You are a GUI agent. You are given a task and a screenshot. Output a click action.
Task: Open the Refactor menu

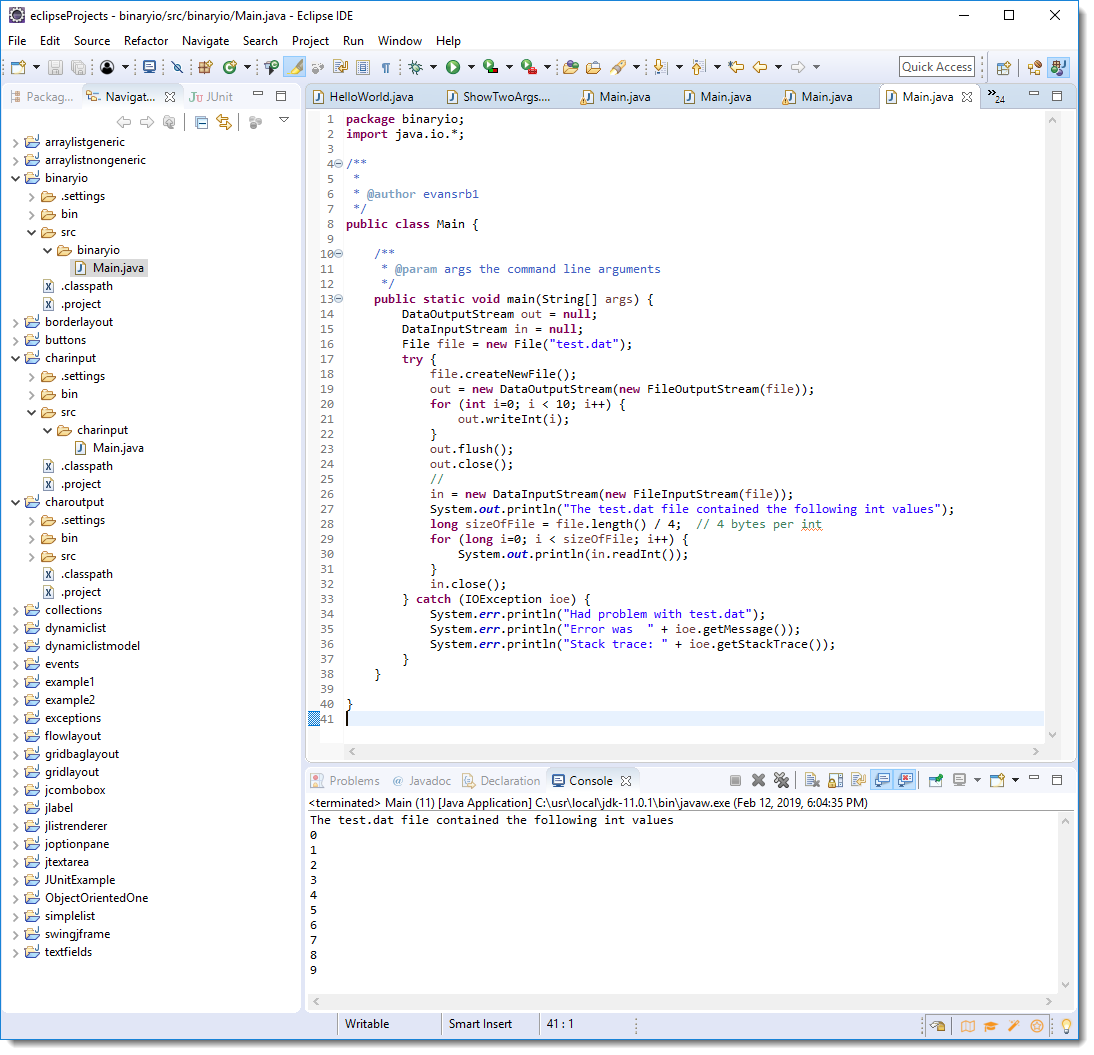[146, 40]
